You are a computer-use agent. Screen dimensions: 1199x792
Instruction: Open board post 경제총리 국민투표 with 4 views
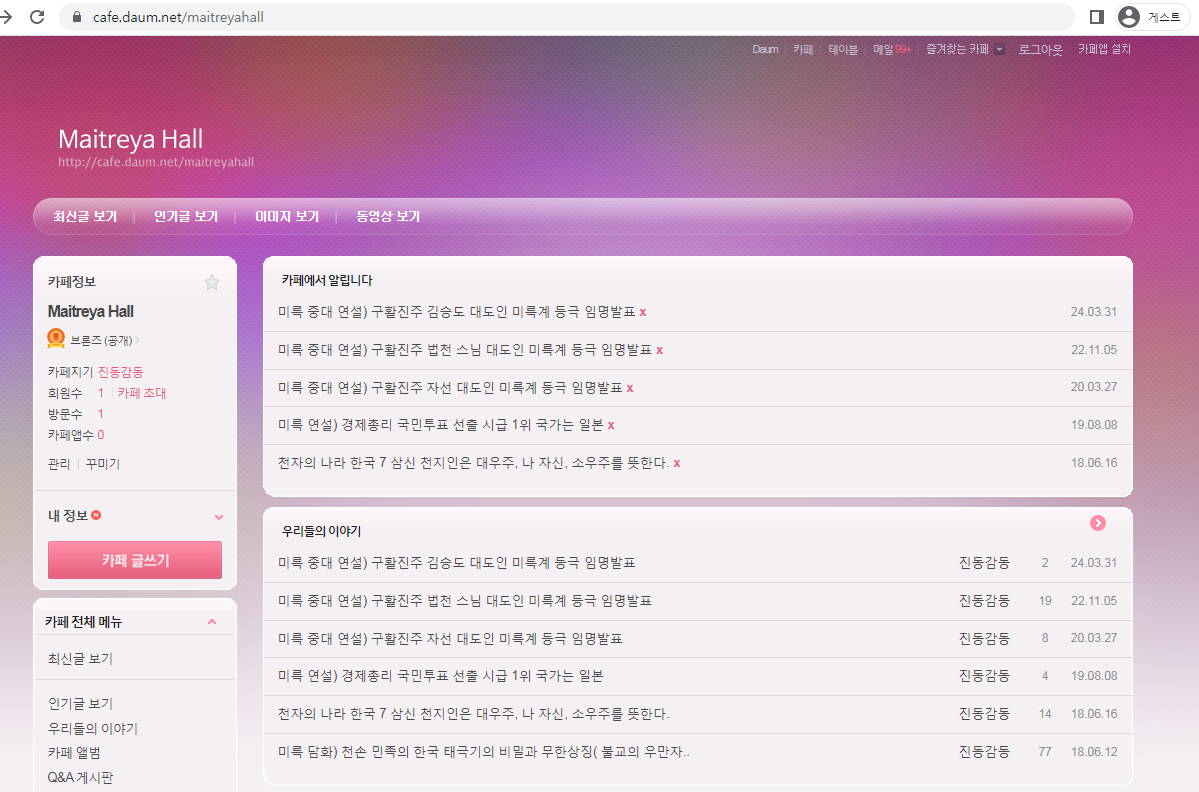click(440, 676)
